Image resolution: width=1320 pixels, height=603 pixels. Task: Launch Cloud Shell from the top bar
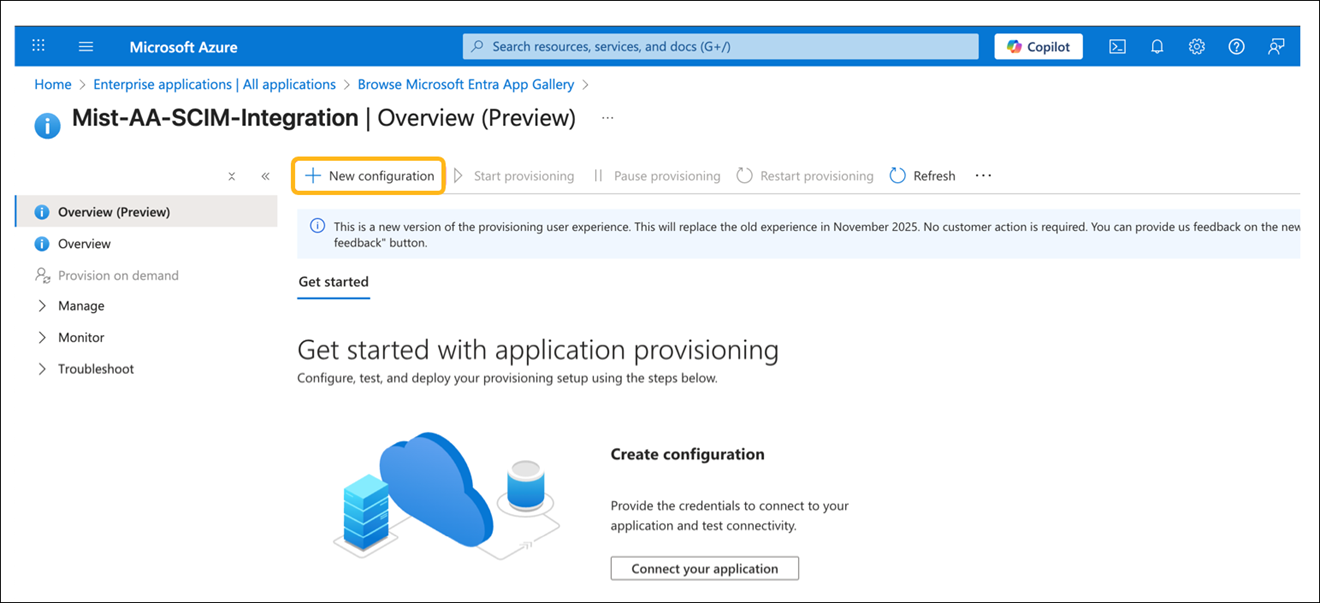click(1118, 46)
